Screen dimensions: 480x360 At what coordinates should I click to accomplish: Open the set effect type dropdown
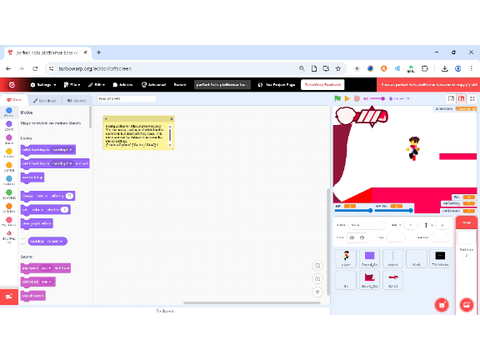click(37, 210)
